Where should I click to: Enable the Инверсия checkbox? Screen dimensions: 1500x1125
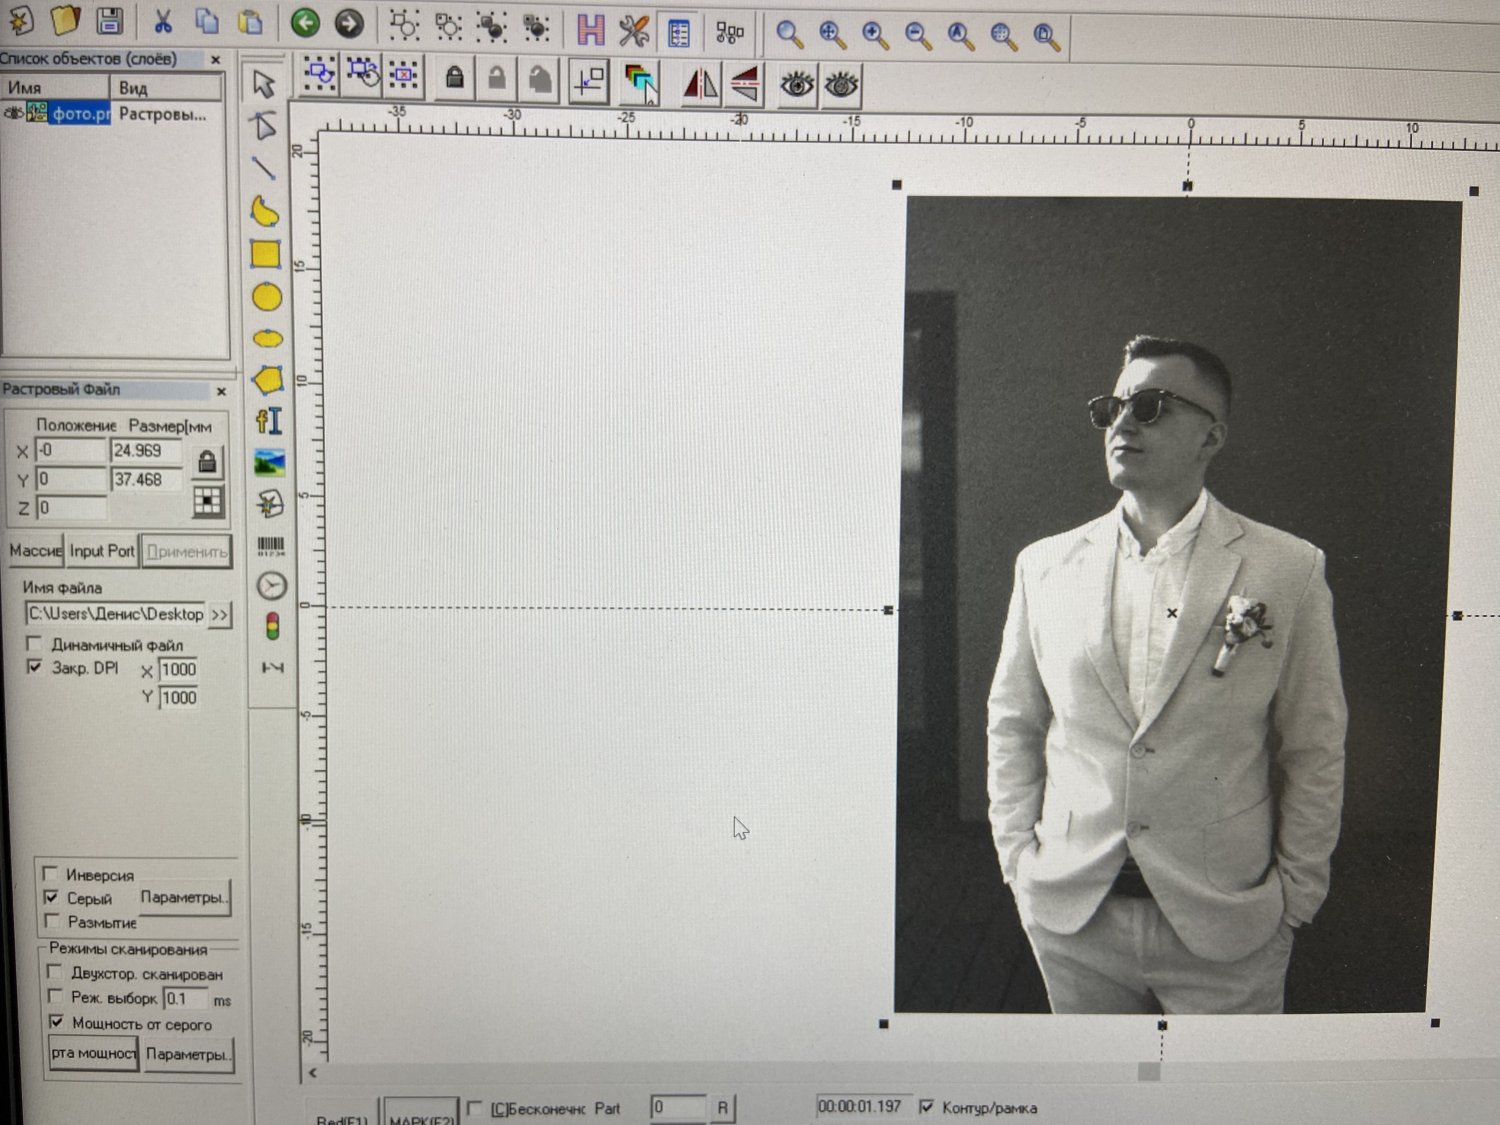[51, 874]
